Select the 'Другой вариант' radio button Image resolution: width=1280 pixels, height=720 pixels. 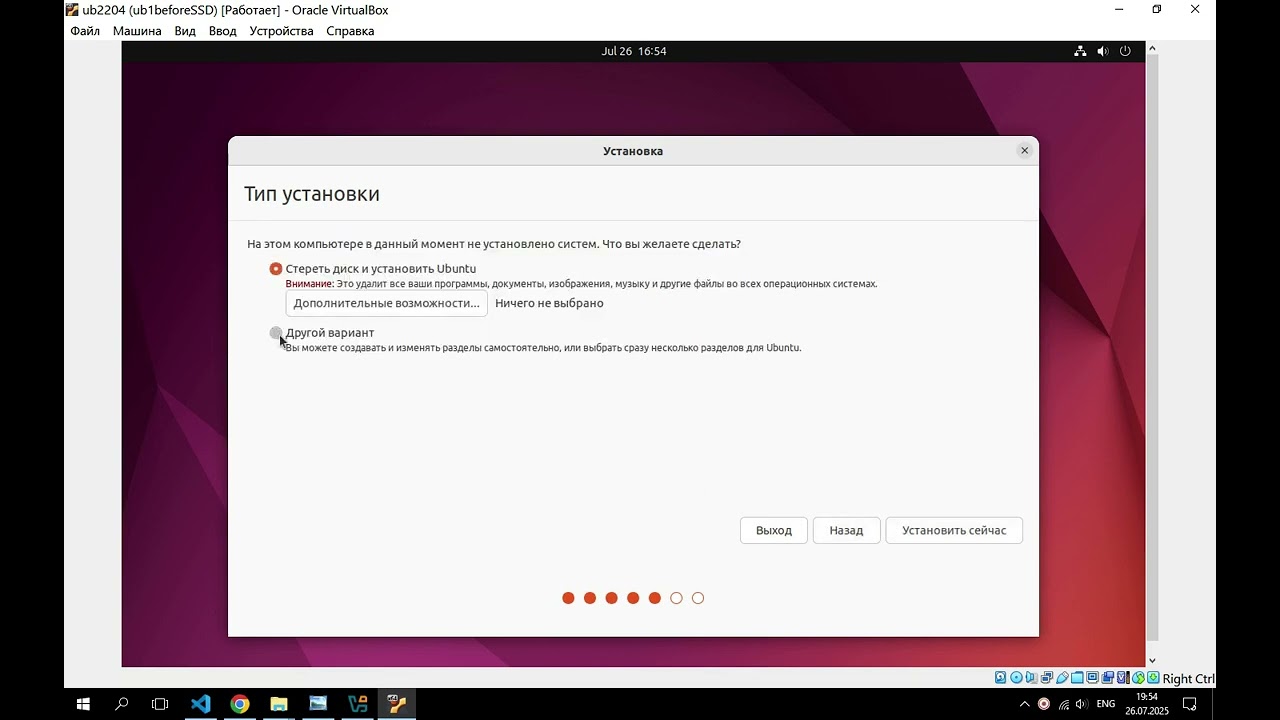tap(276, 333)
